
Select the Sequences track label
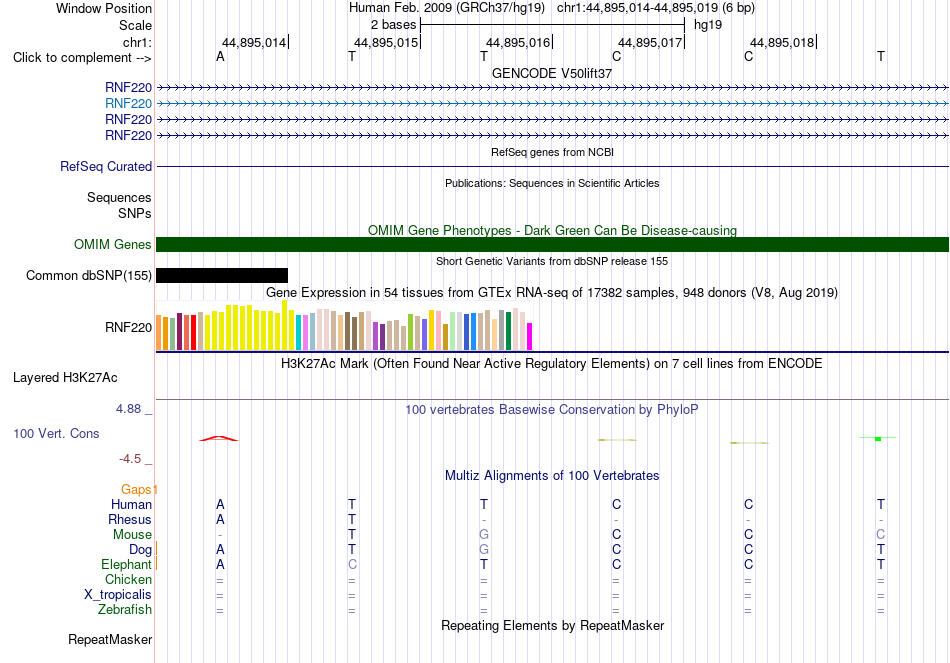[x=119, y=198]
